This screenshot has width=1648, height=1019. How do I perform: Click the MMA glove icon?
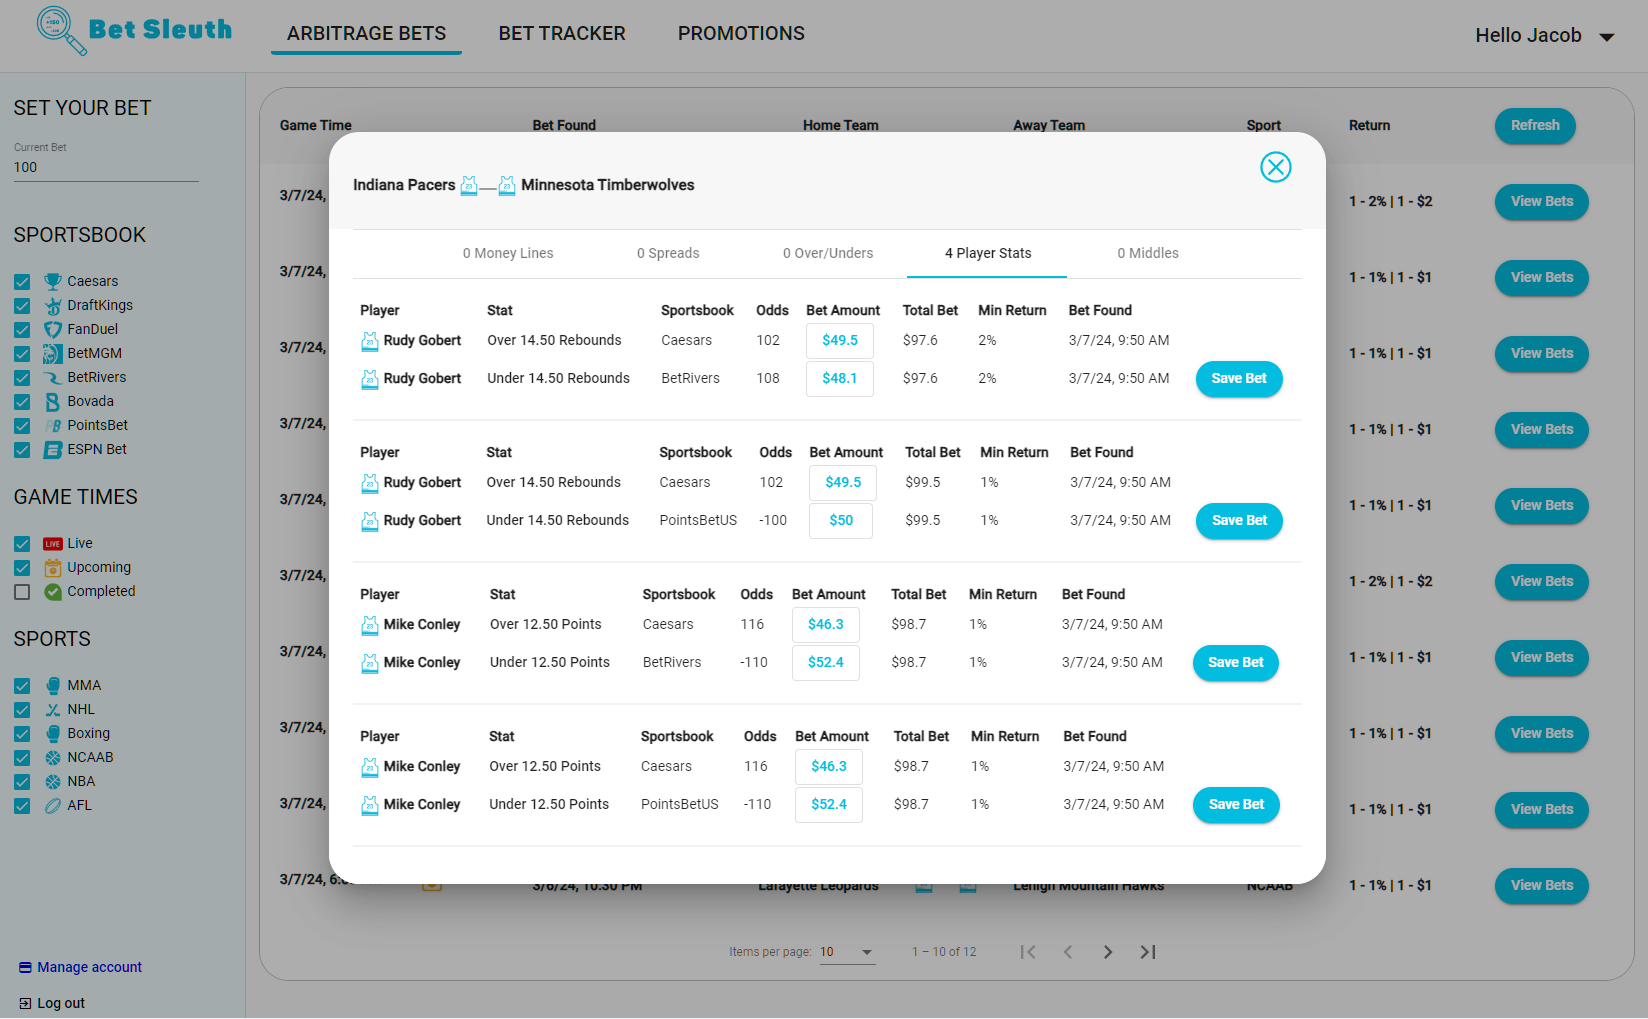[53, 686]
